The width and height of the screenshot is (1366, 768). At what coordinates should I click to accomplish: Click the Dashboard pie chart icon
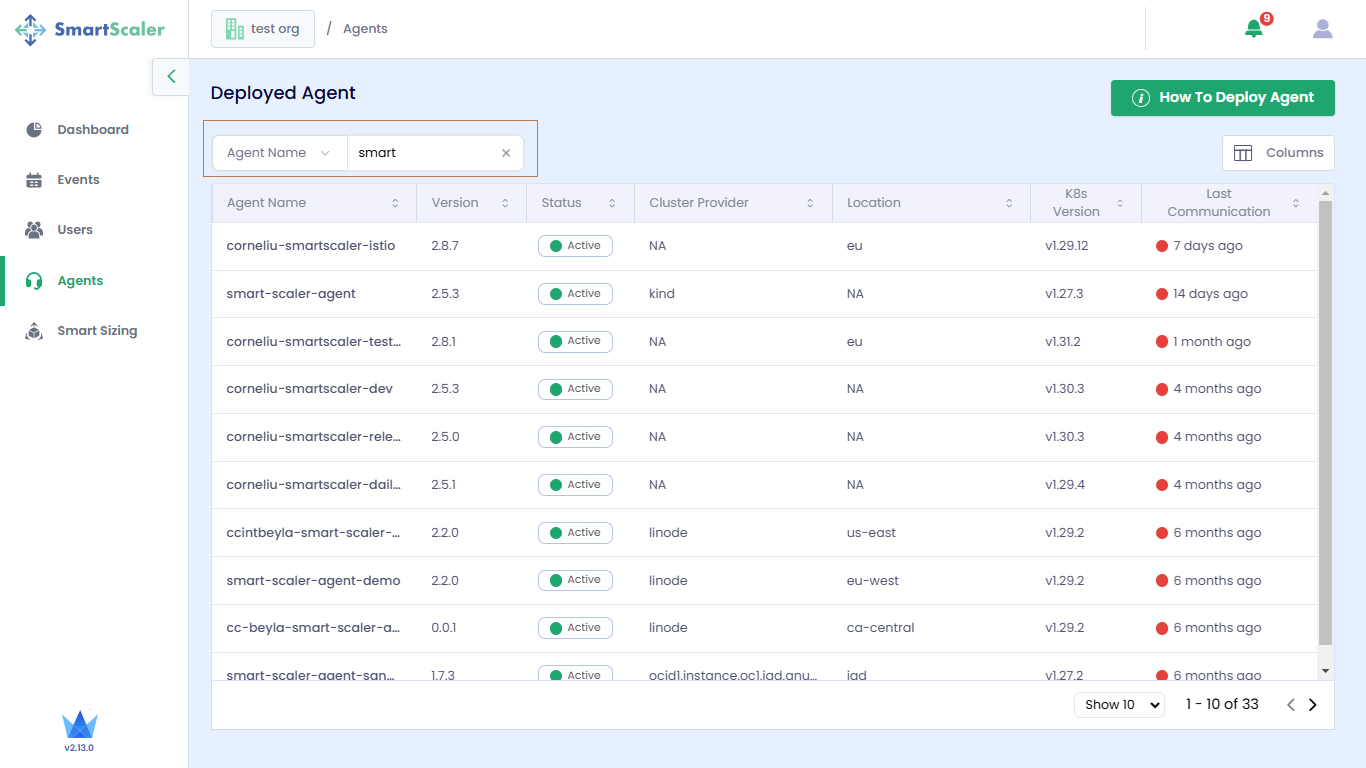tap(34, 130)
